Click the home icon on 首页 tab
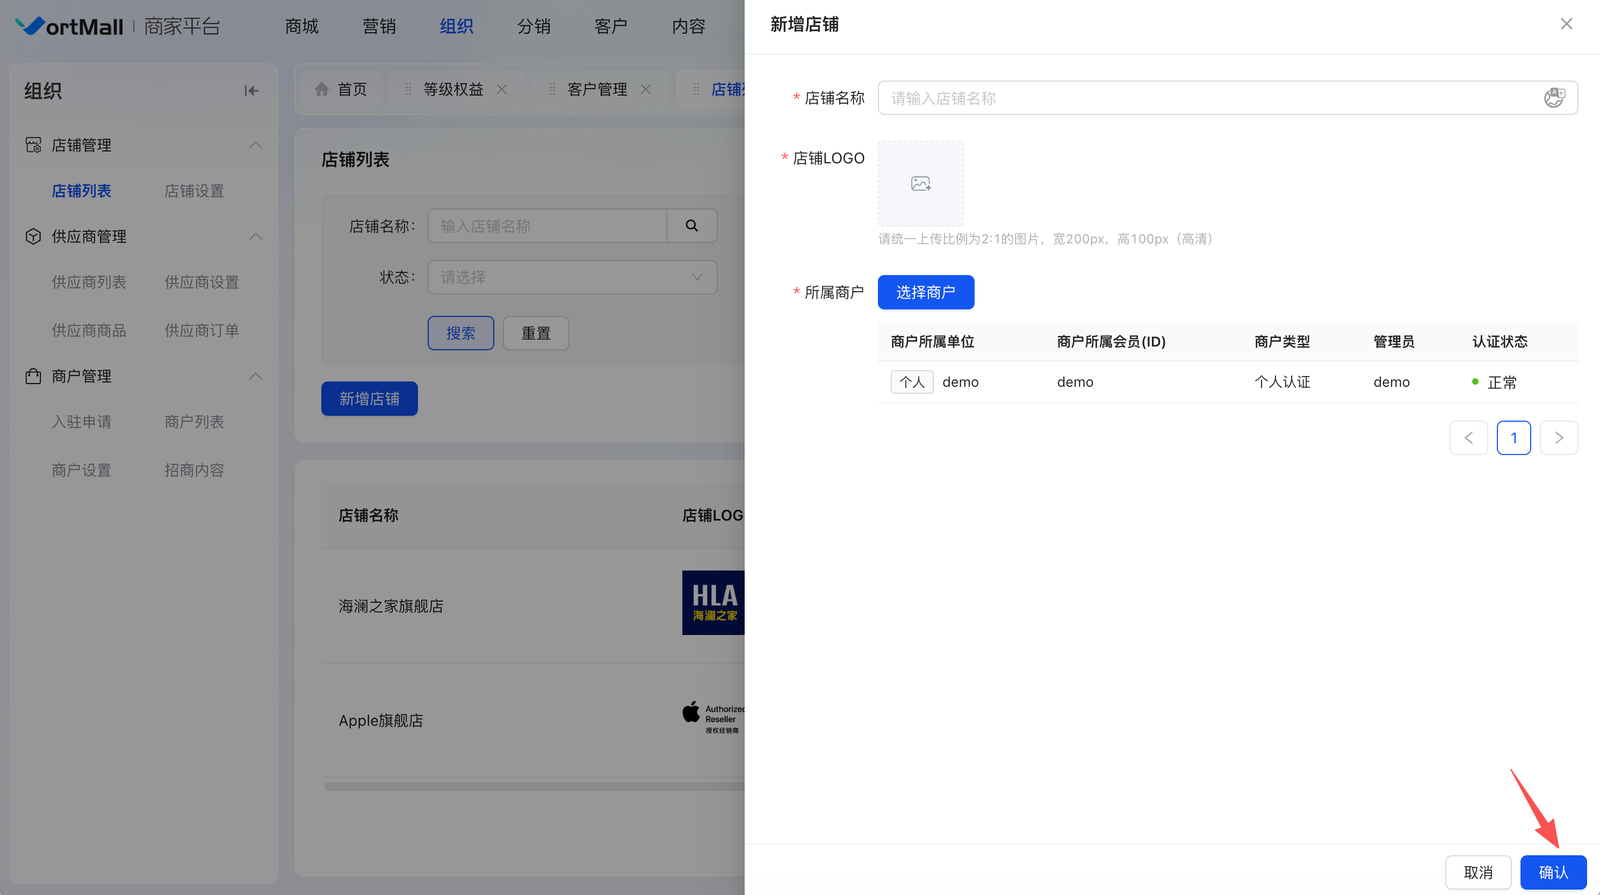This screenshot has height=895, width=1600. click(x=322, y=89)
